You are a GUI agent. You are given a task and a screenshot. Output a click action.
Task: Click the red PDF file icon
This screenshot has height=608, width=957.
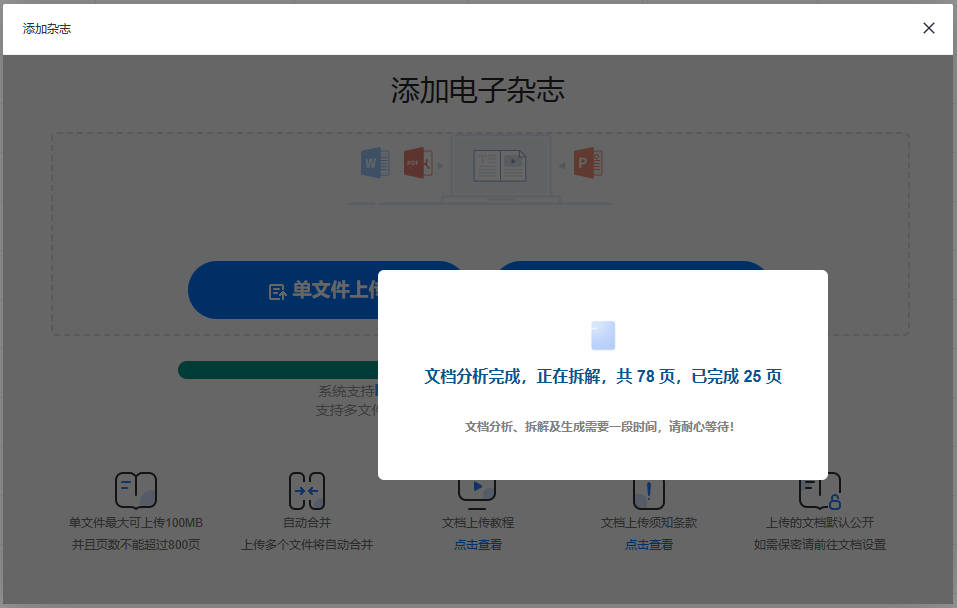tap(417, 162)
